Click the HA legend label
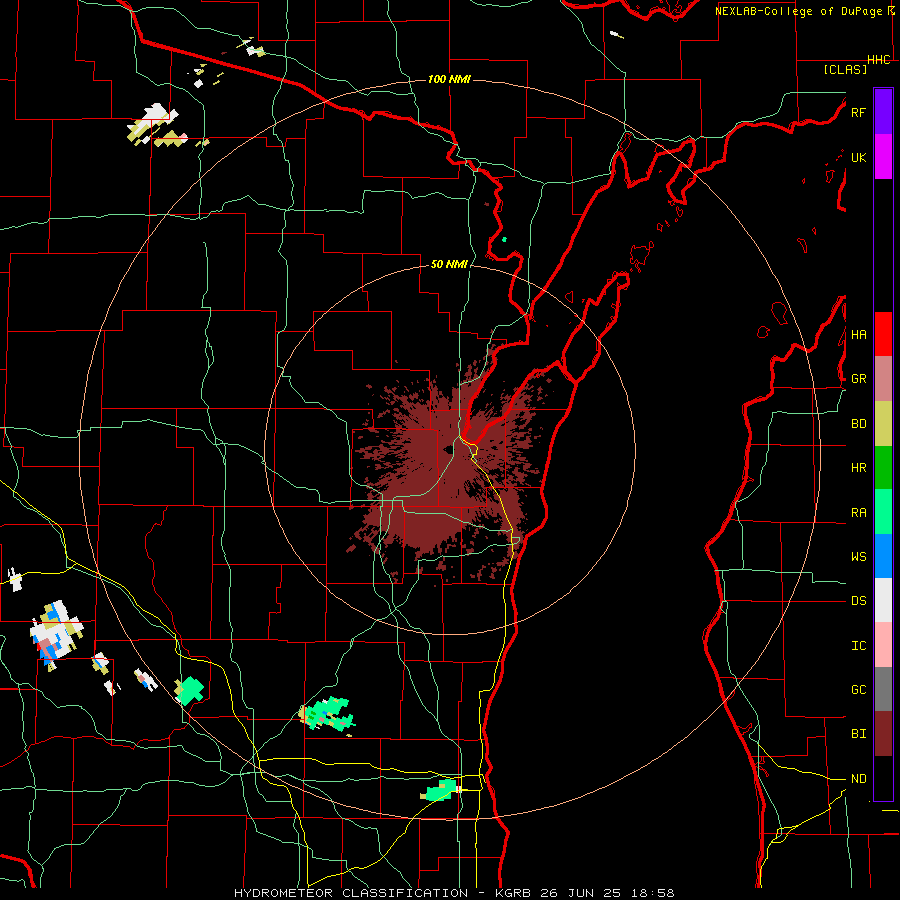Viewport: 900px width, 900px height. 858,335
